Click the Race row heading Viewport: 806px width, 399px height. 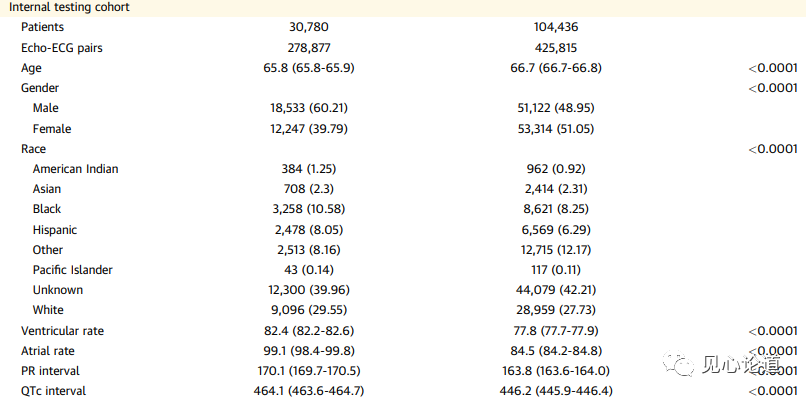33,149
